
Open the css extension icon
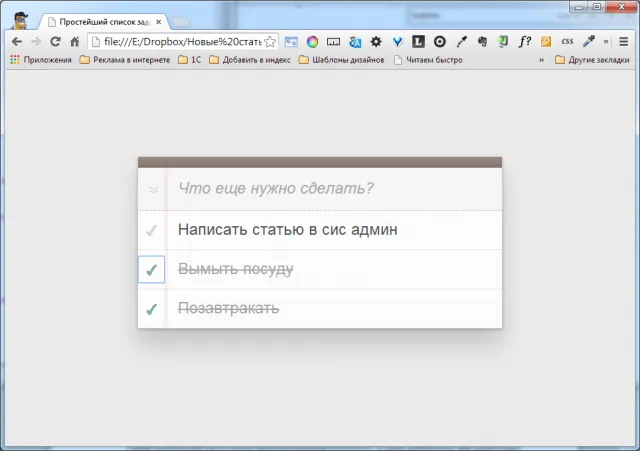pyautogui.click(x=567, y=41)
